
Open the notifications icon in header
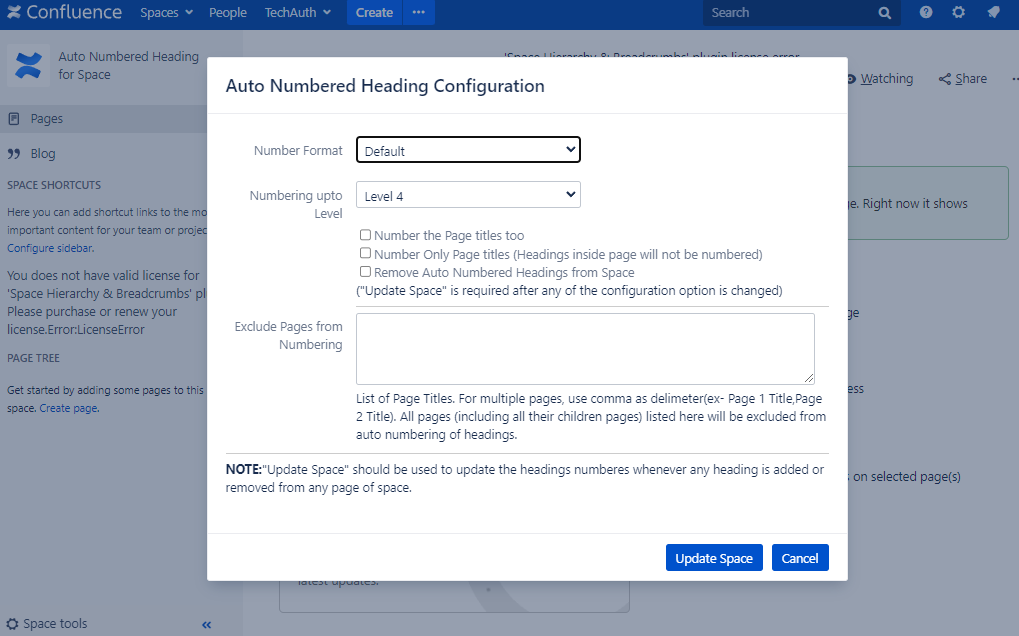pos(993,12)
